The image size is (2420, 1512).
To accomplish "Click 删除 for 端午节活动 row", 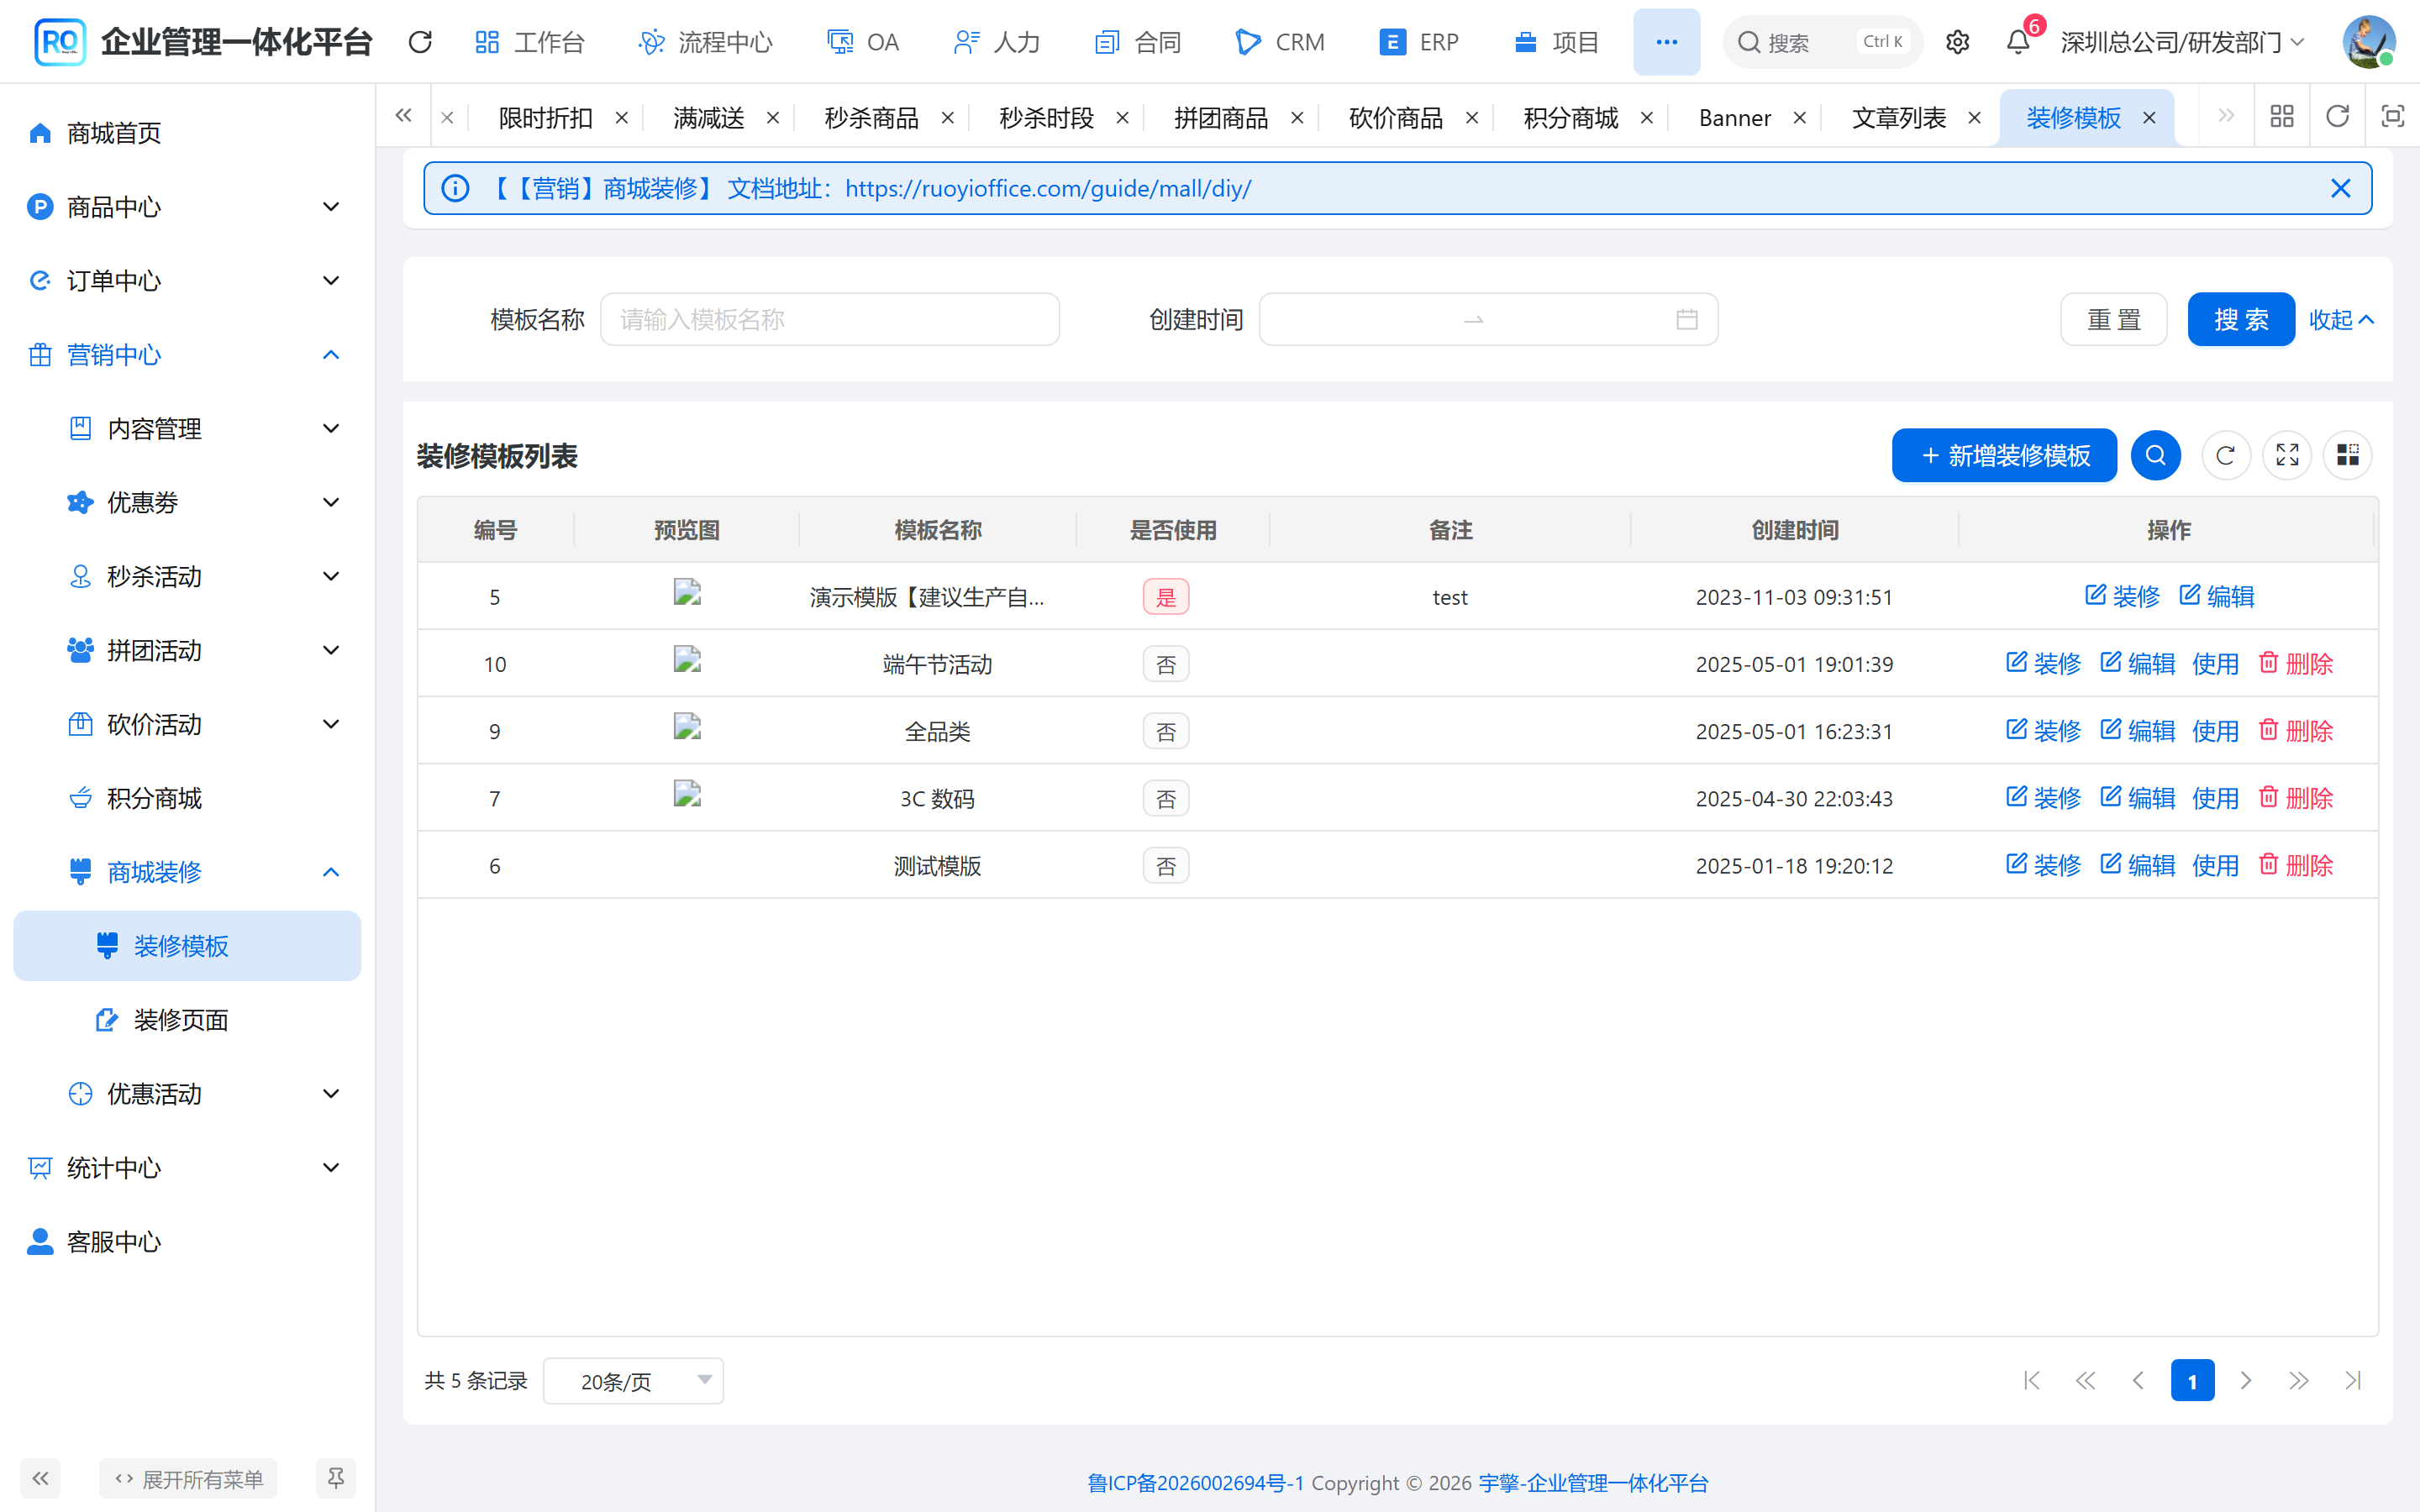I will tap(2296, 664).
